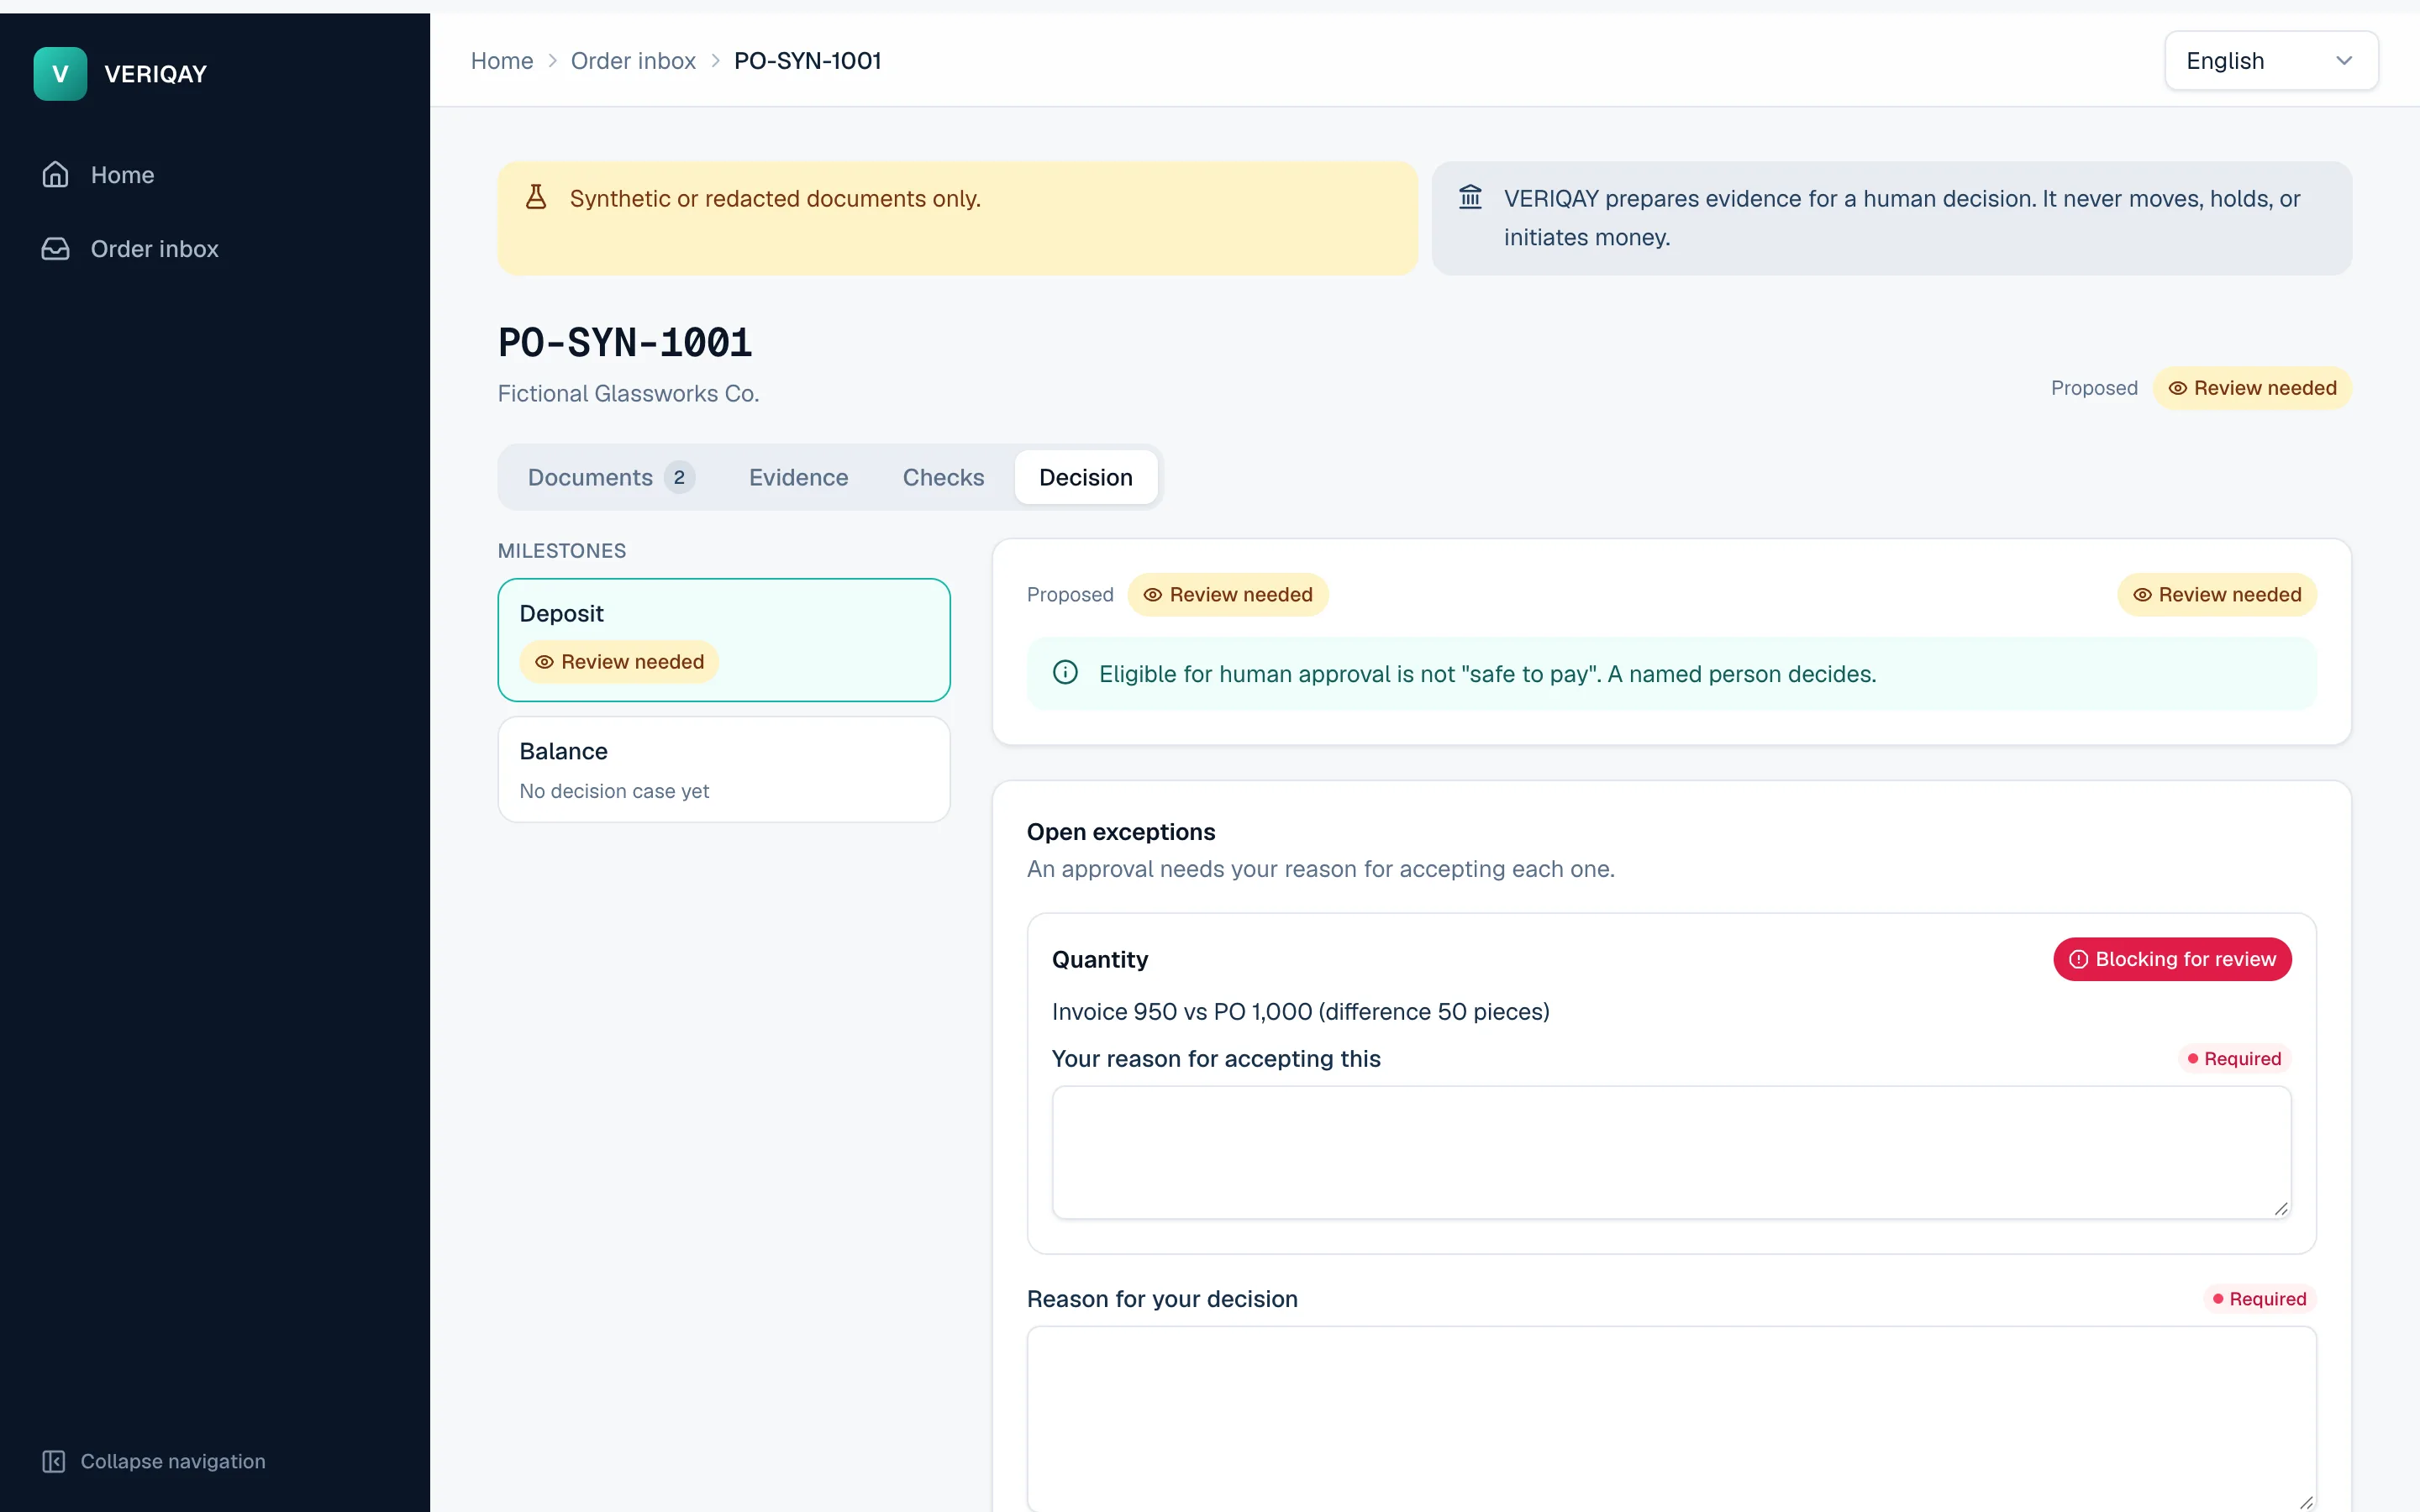Image resolution: width=2420 pixels, height=1512 pixels.
Task: Click the bank building icon in grey banner
Action: 1470,197
